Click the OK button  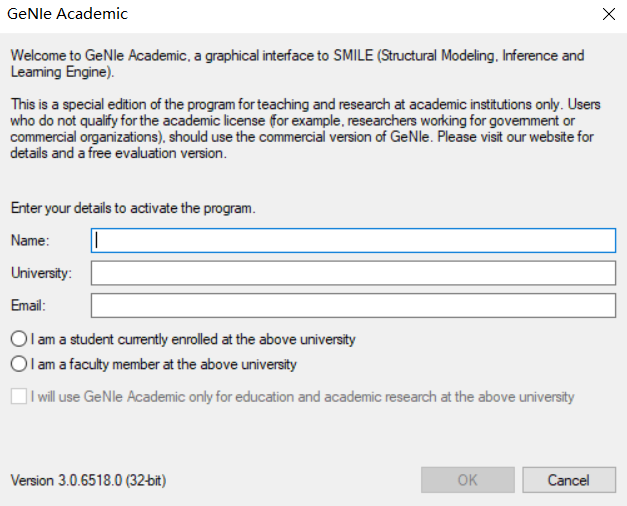pos(467,480)
